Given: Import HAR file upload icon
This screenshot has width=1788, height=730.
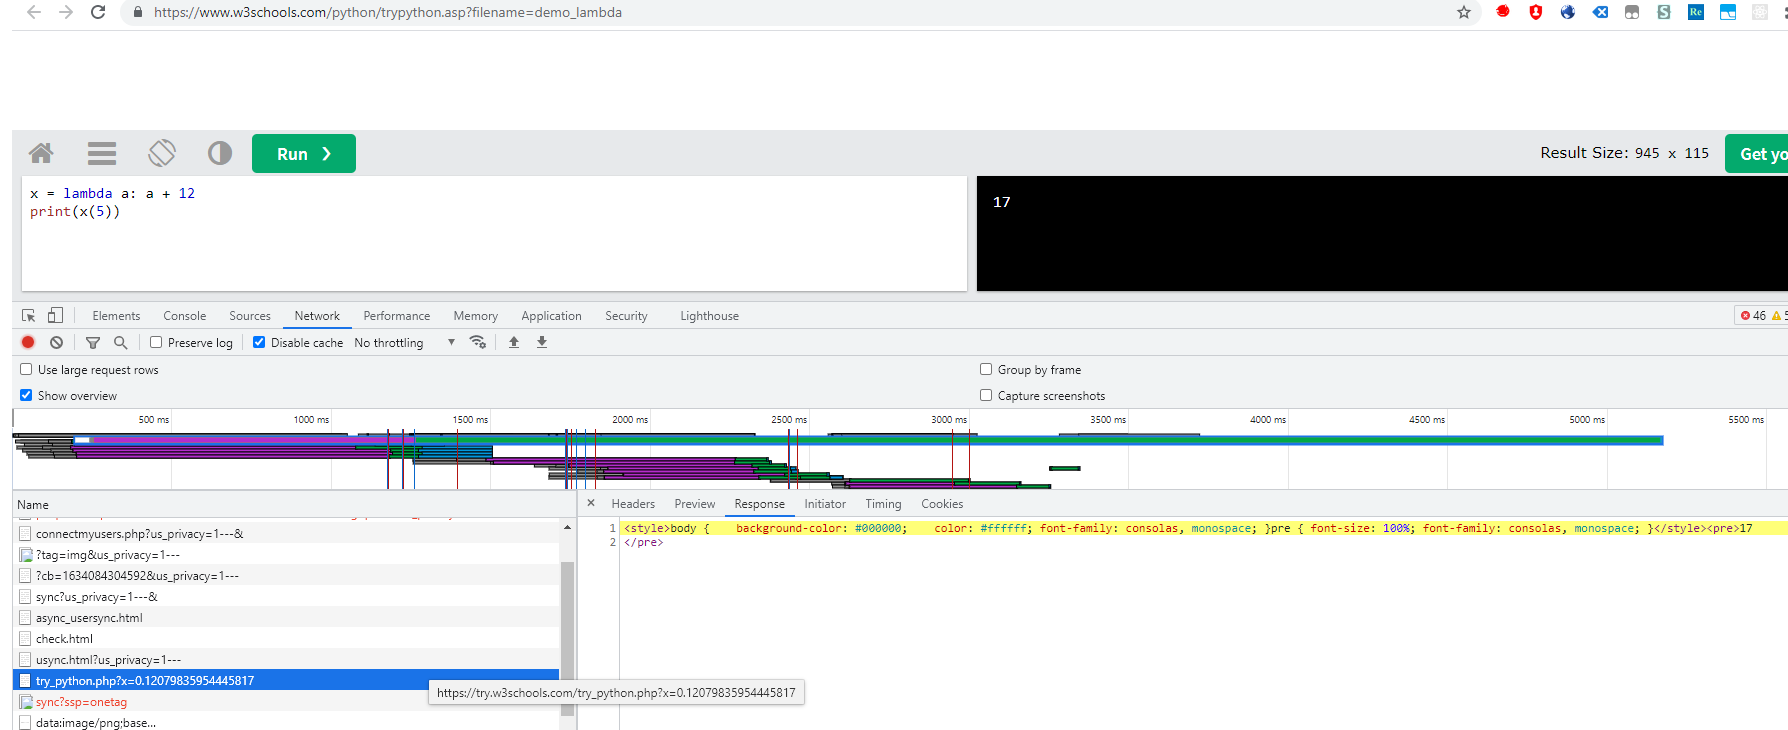Looking at the screenshot, I should tap(514, 342).
